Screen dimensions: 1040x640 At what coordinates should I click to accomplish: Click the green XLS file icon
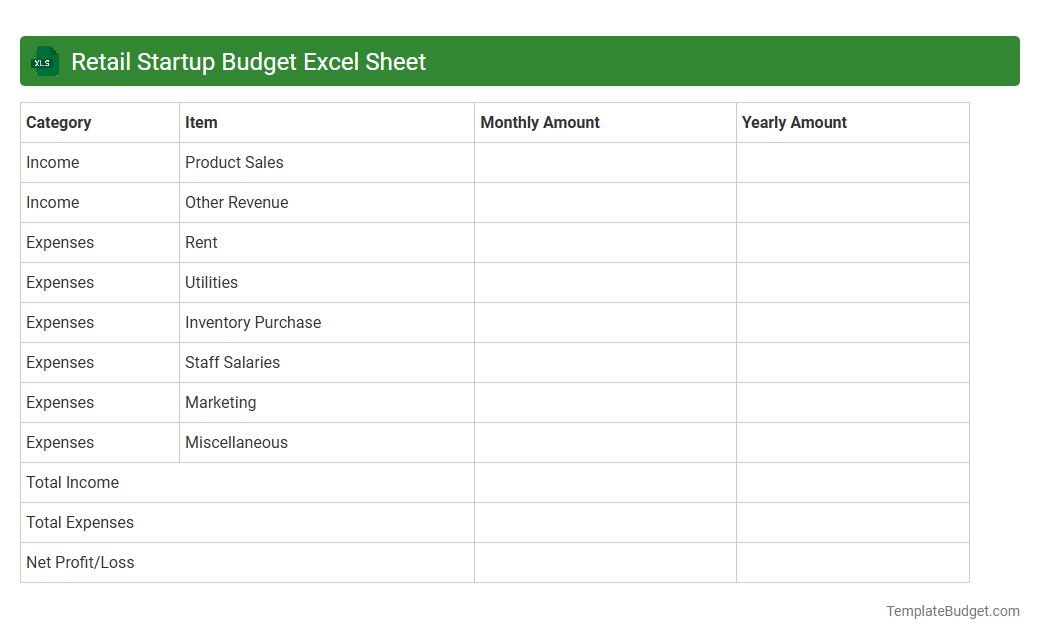(44, 61)
